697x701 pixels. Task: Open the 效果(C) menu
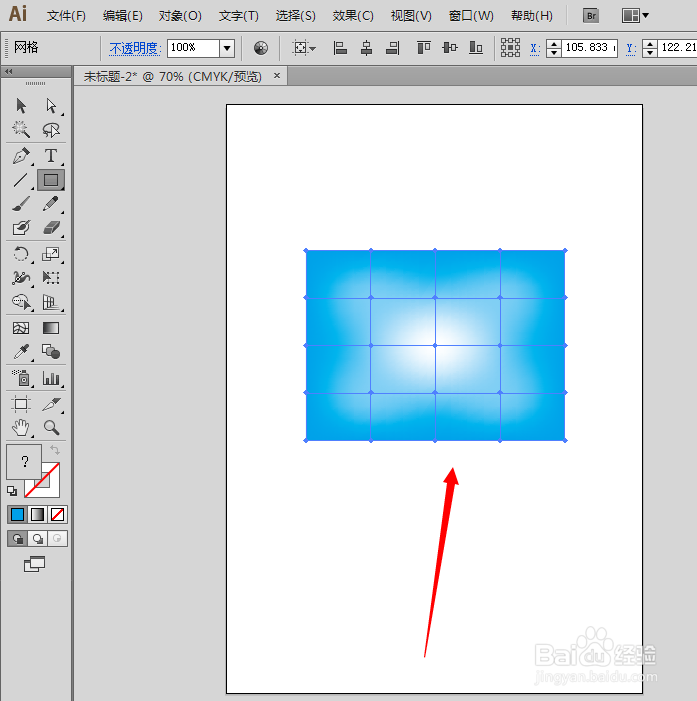353,16
